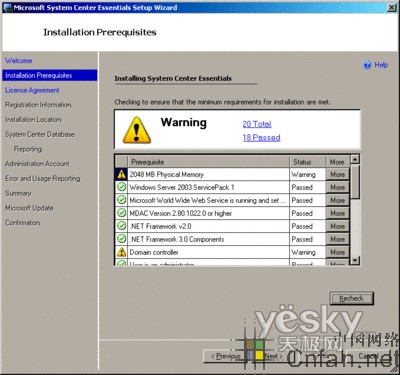Screen dimensions: 400x375
Task: Click the More column header
Action: click(x=337, y=162)
